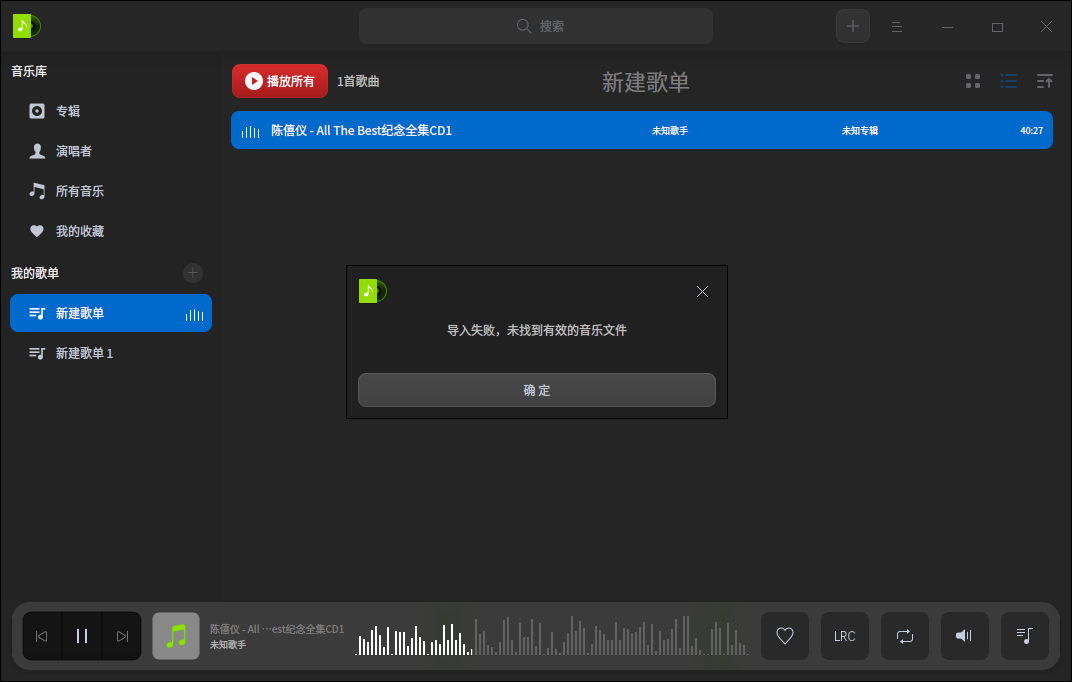
Task: Open the app menu beside the window controls
Action: pos(897,26)
